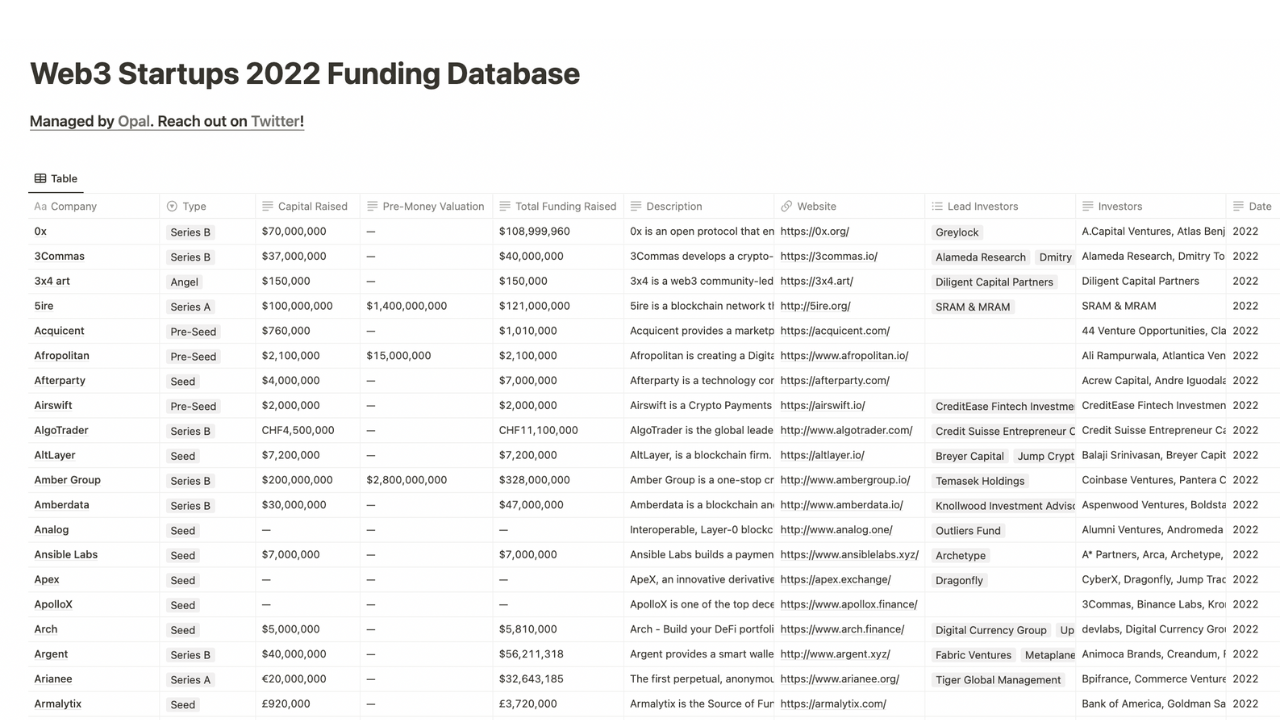Click the Temasek Holdings lead investor tag
Image resolution: width=1280 pixels, height=720 pixels.
point(980,481)
